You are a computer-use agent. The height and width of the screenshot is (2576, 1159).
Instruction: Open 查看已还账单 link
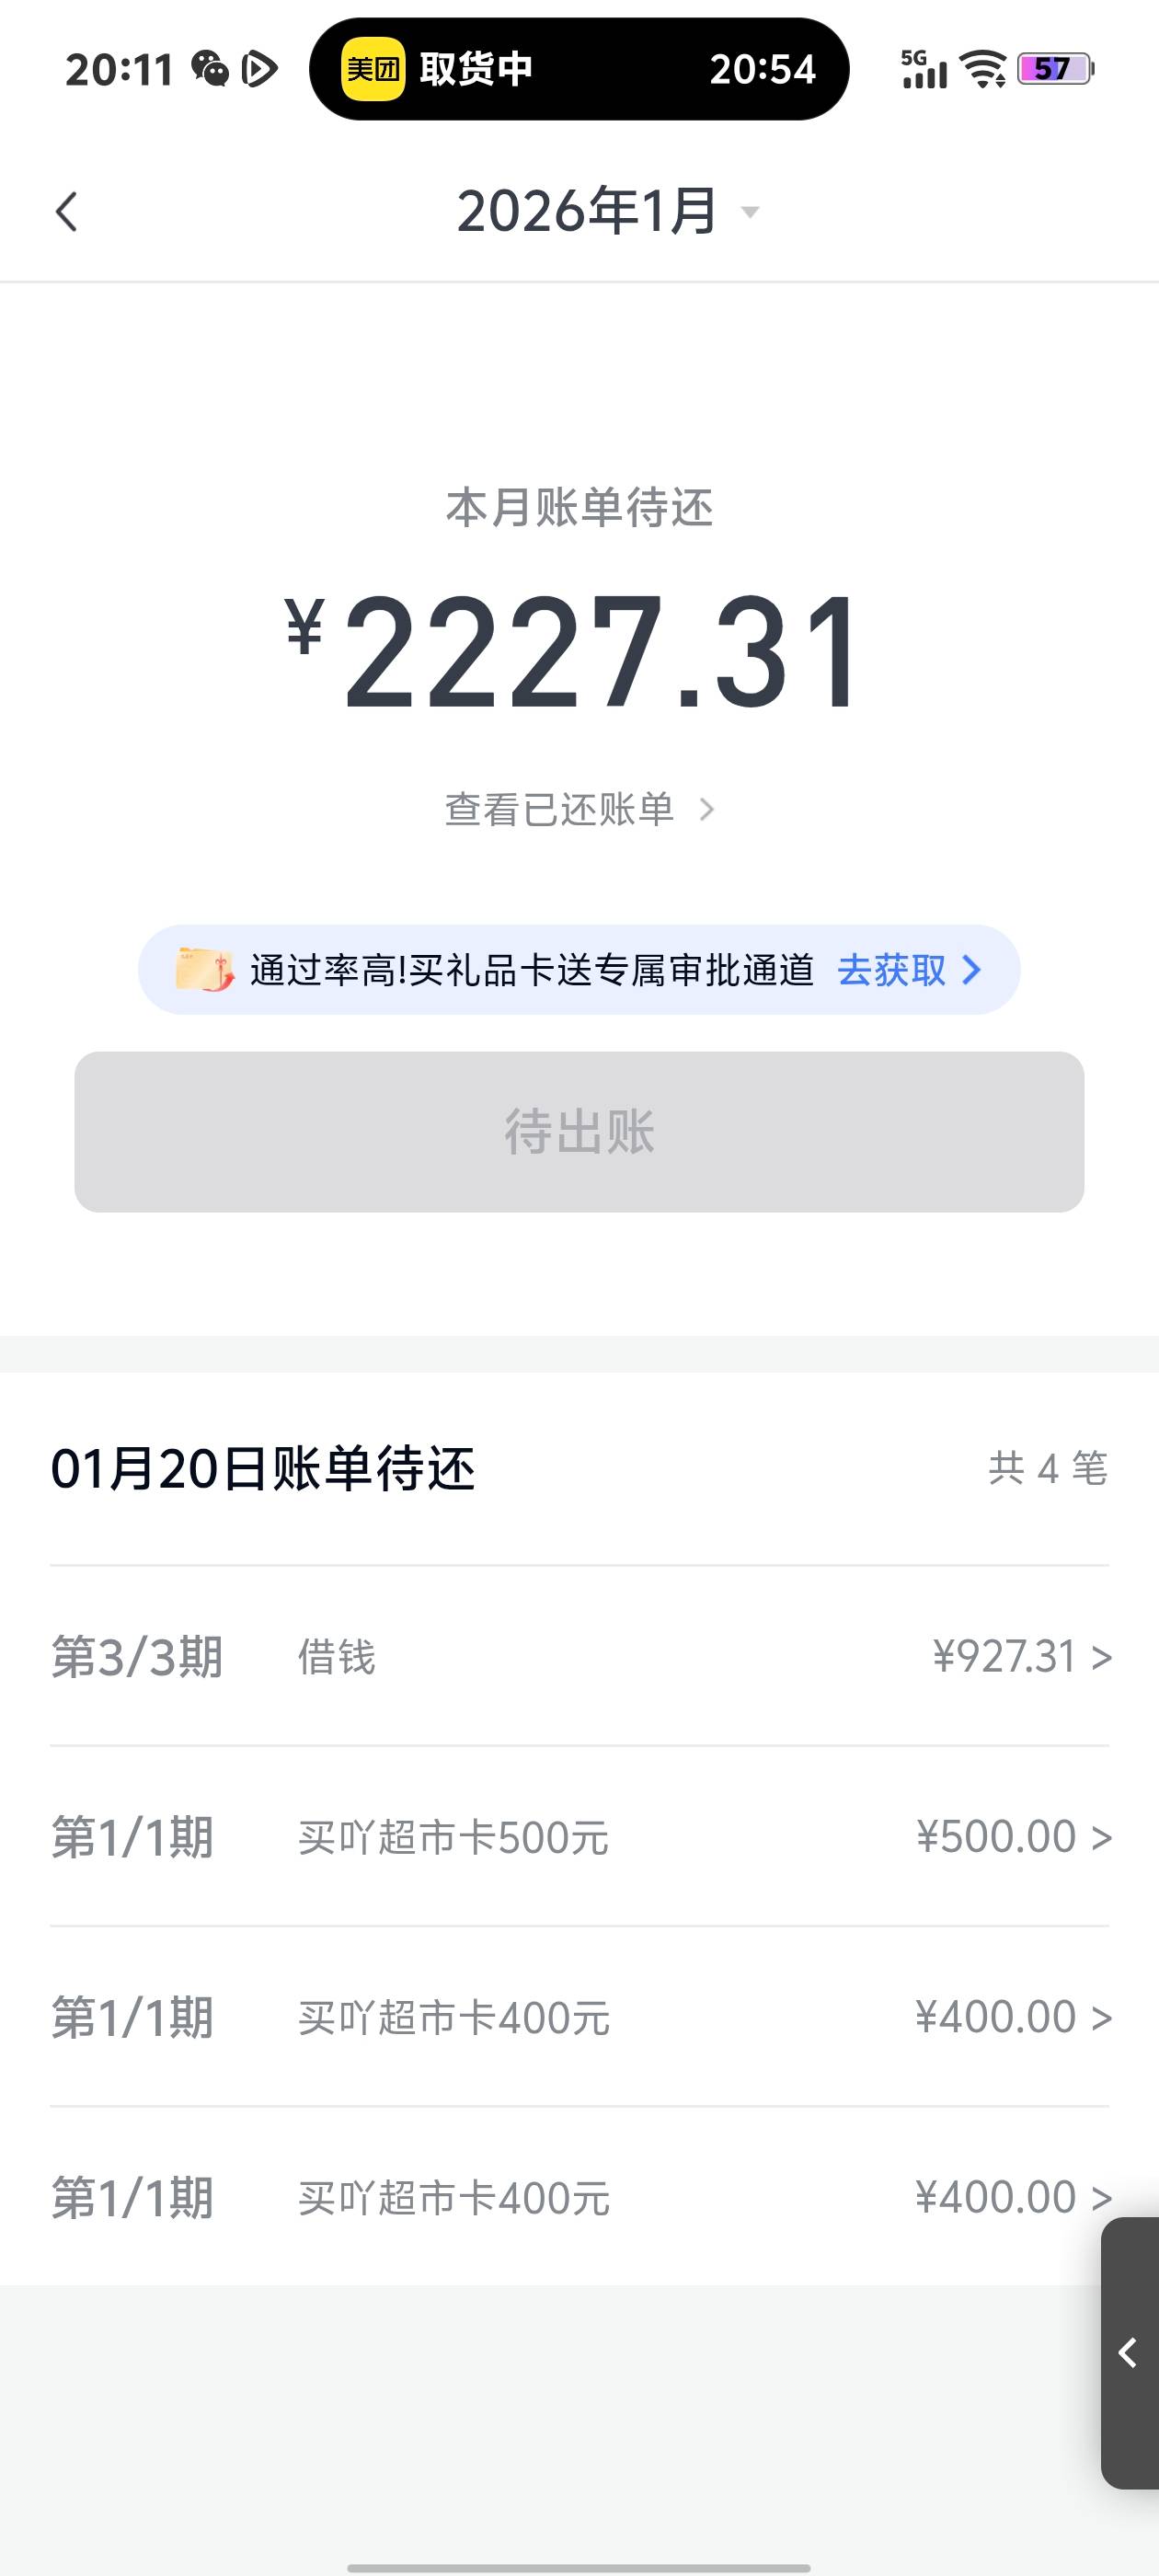click(x=579, y=809)
